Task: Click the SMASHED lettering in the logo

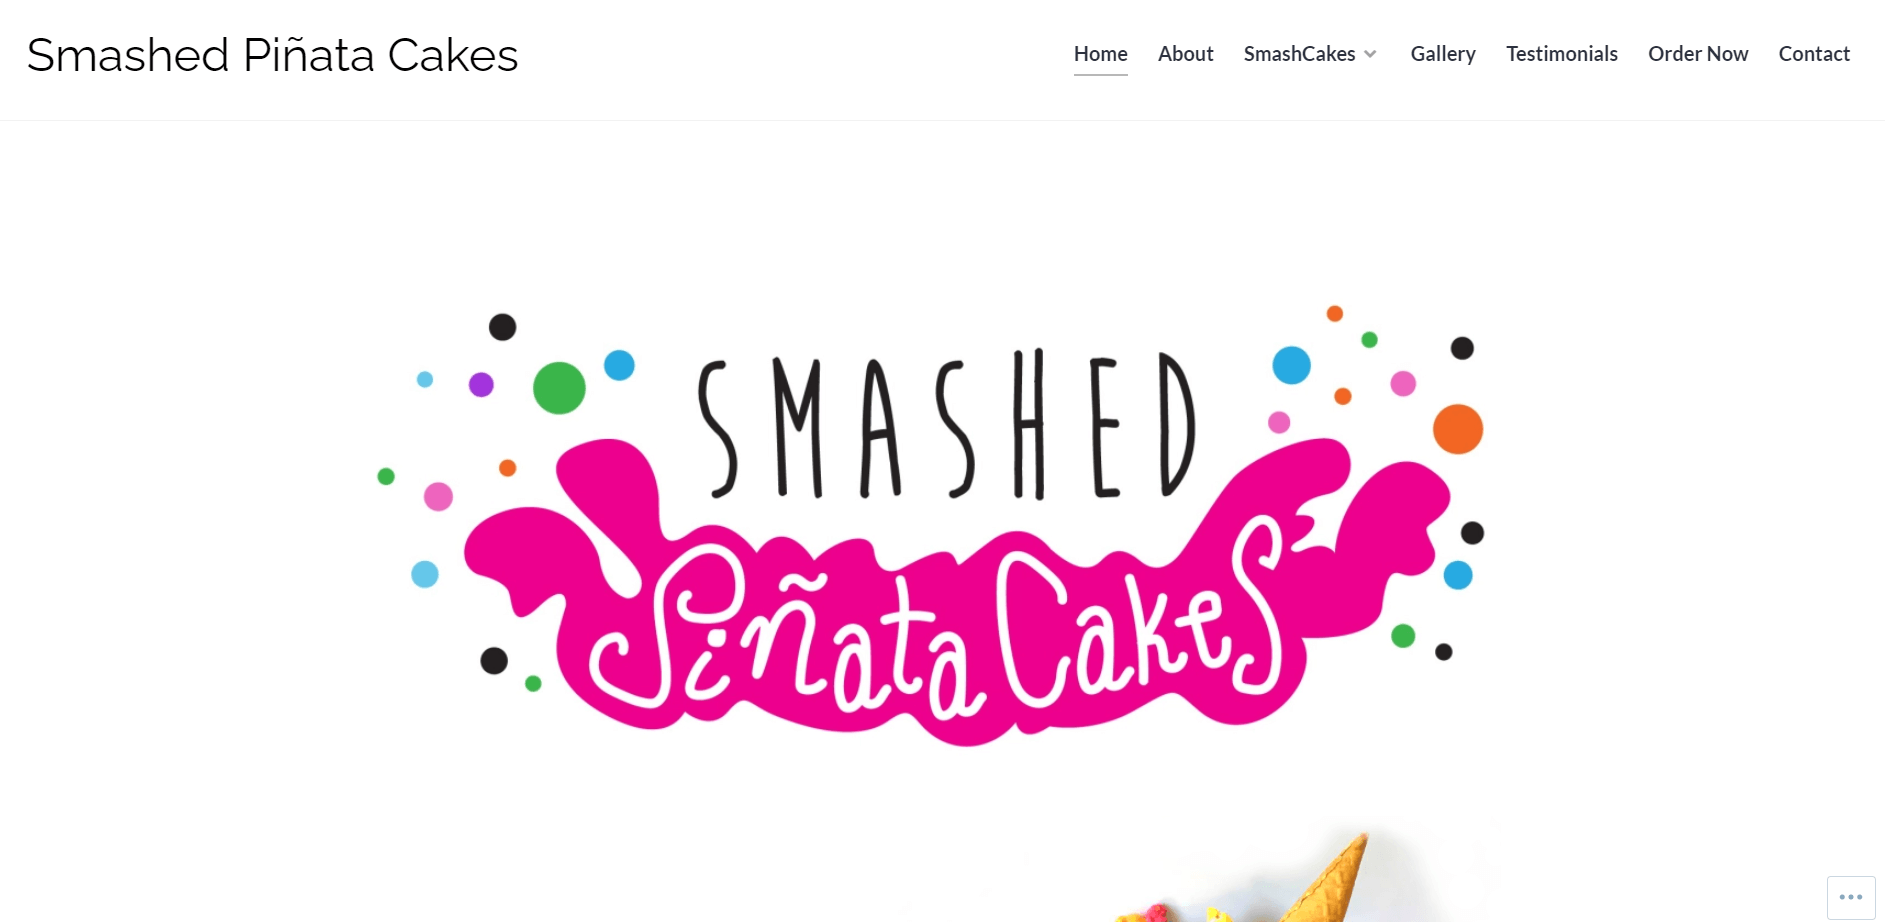Action: point(945,425)
